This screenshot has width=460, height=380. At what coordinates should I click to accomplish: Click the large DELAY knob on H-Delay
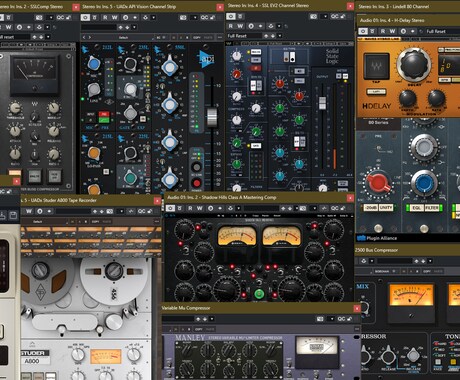coord(414,64)
